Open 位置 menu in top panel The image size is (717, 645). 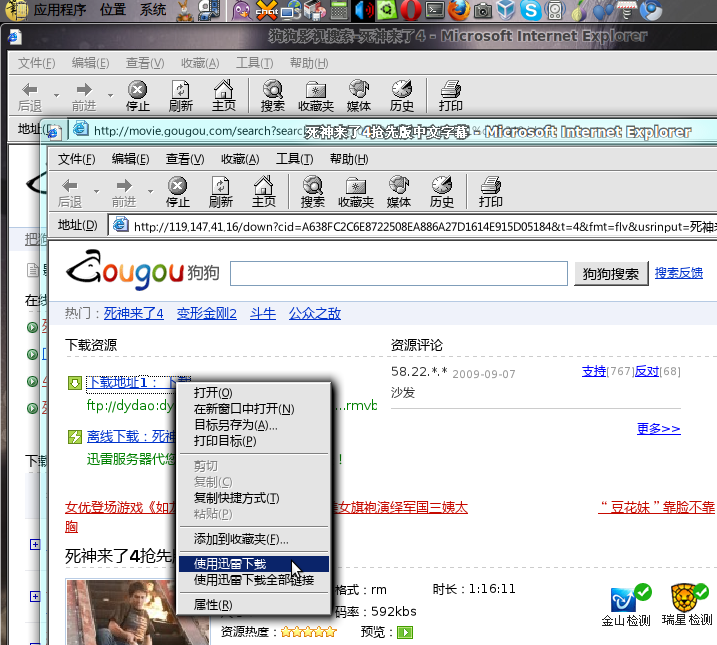pyautogui.click(x=112, y=10)
